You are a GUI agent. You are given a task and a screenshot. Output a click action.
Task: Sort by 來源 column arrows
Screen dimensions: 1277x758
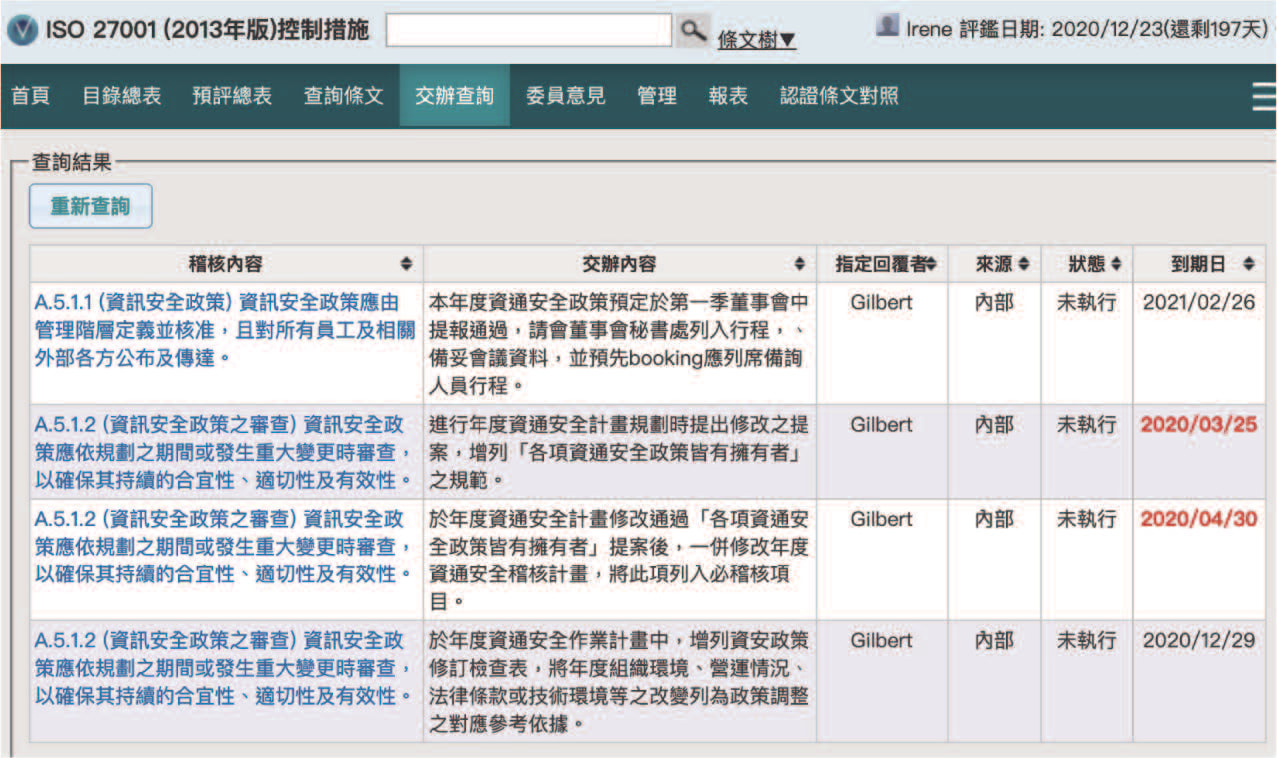[x=1023, y=264]
